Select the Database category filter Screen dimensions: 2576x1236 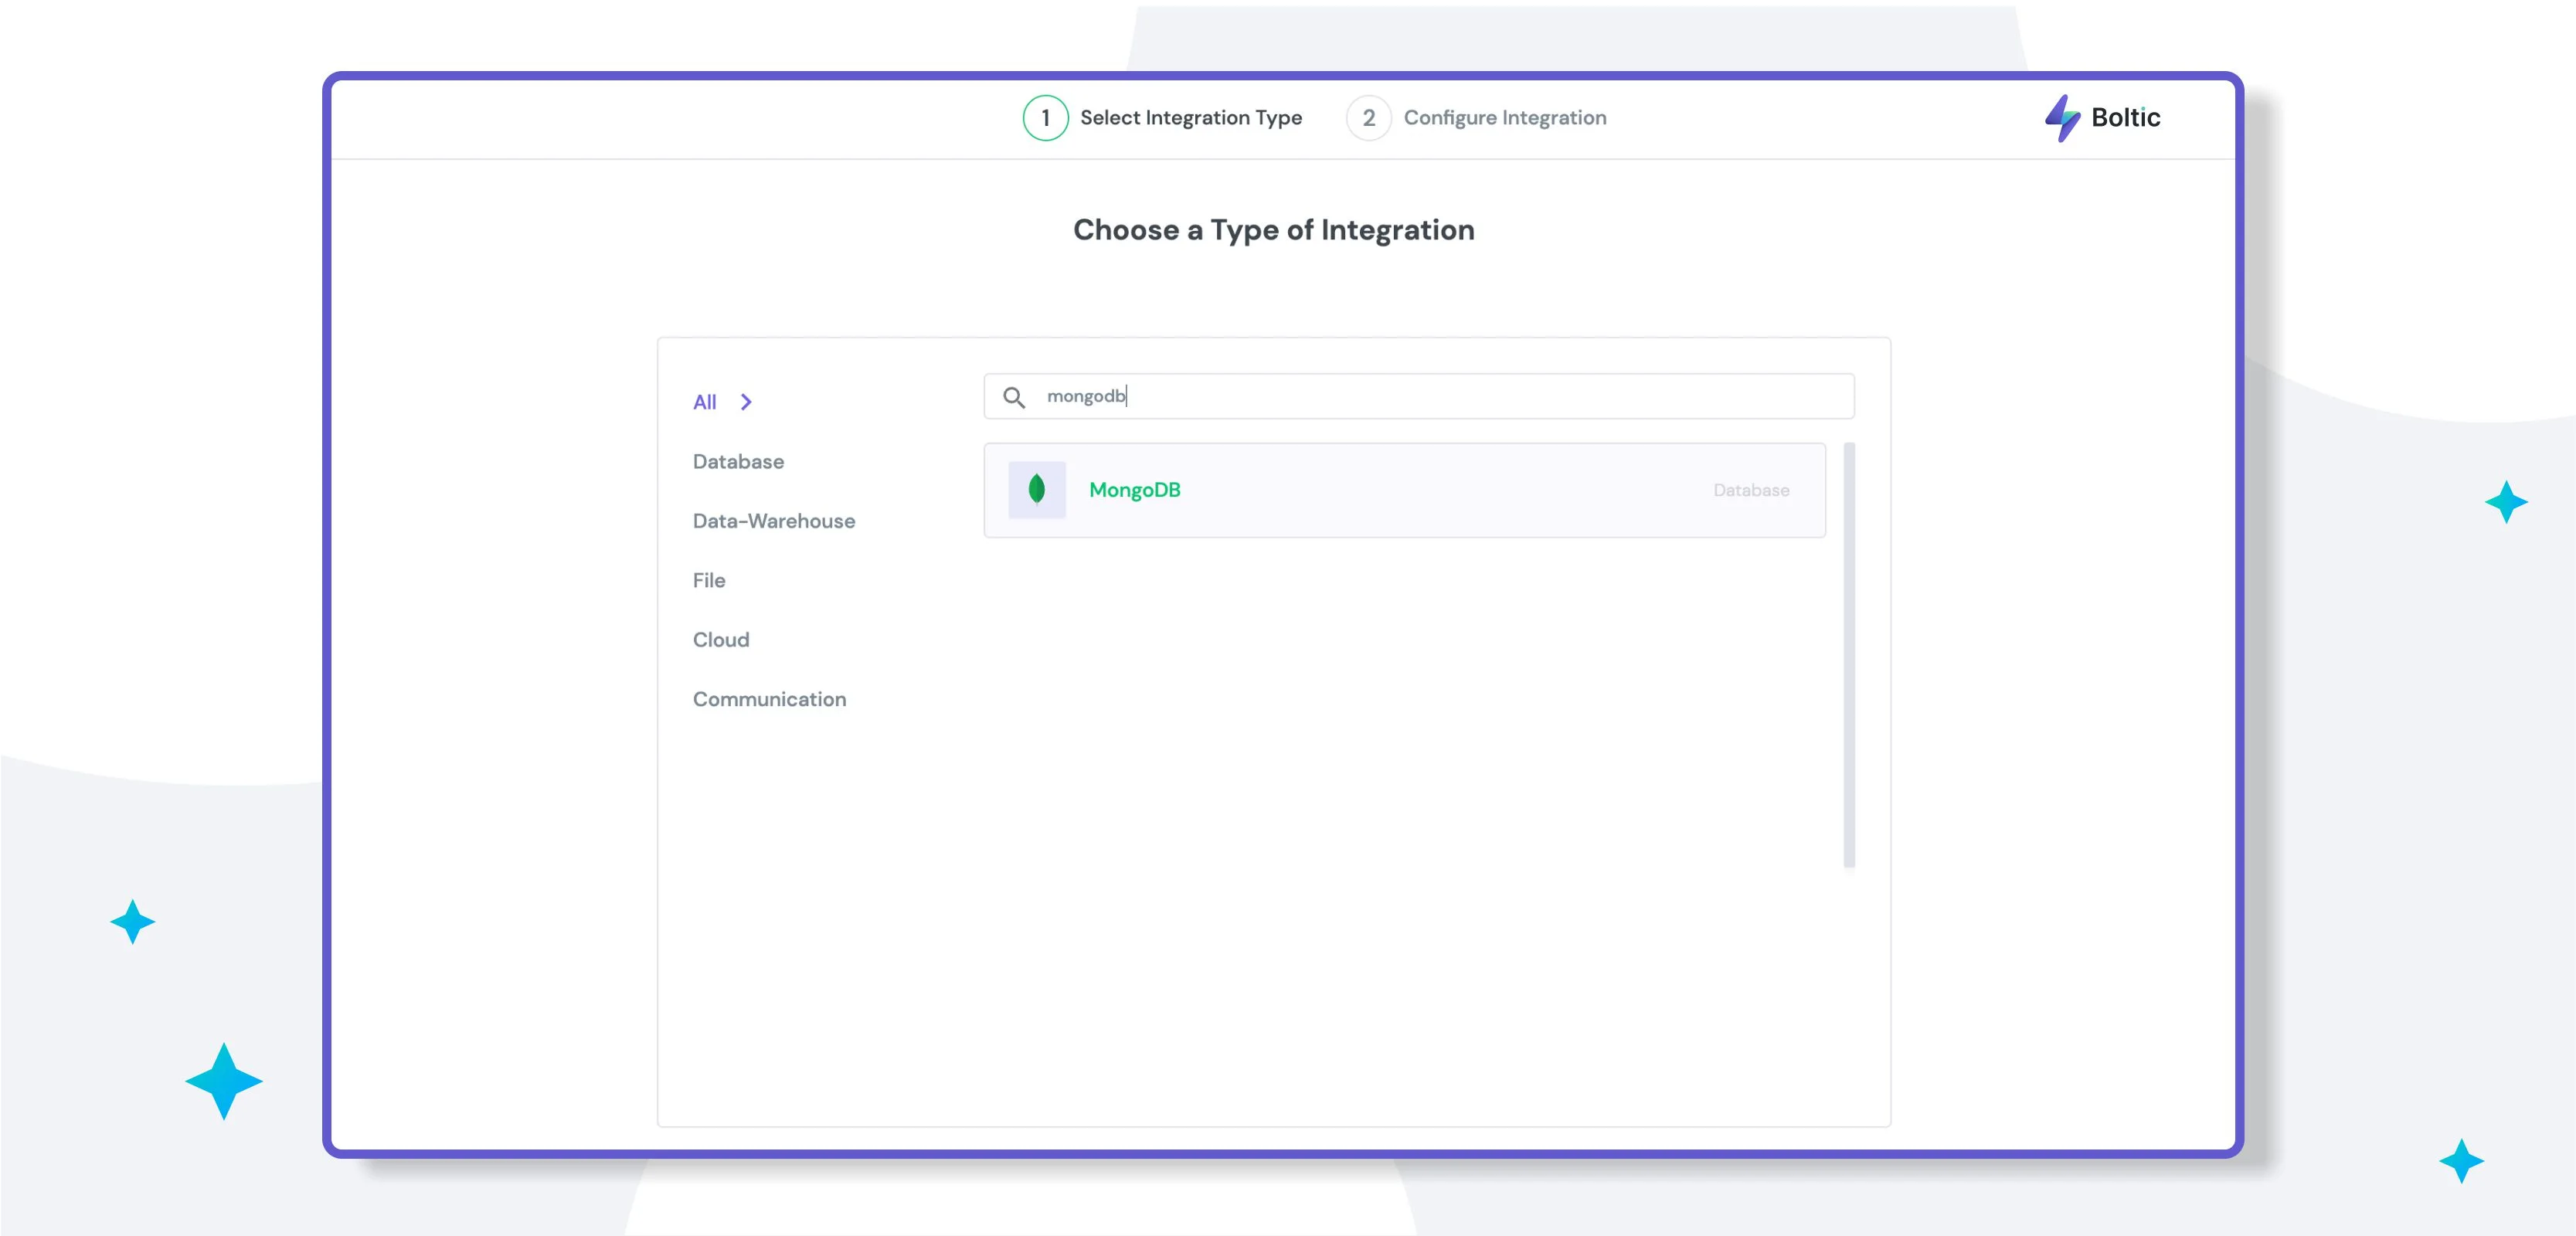pyautogui.click(x=738, y=462)
